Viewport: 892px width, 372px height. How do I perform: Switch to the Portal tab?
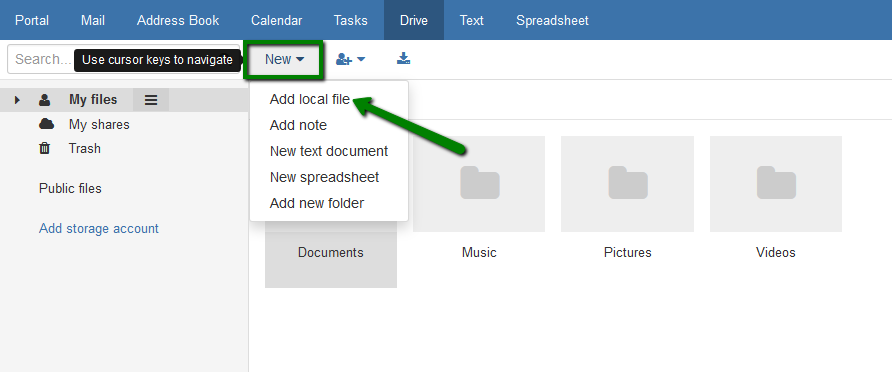[x=32, y=20]
